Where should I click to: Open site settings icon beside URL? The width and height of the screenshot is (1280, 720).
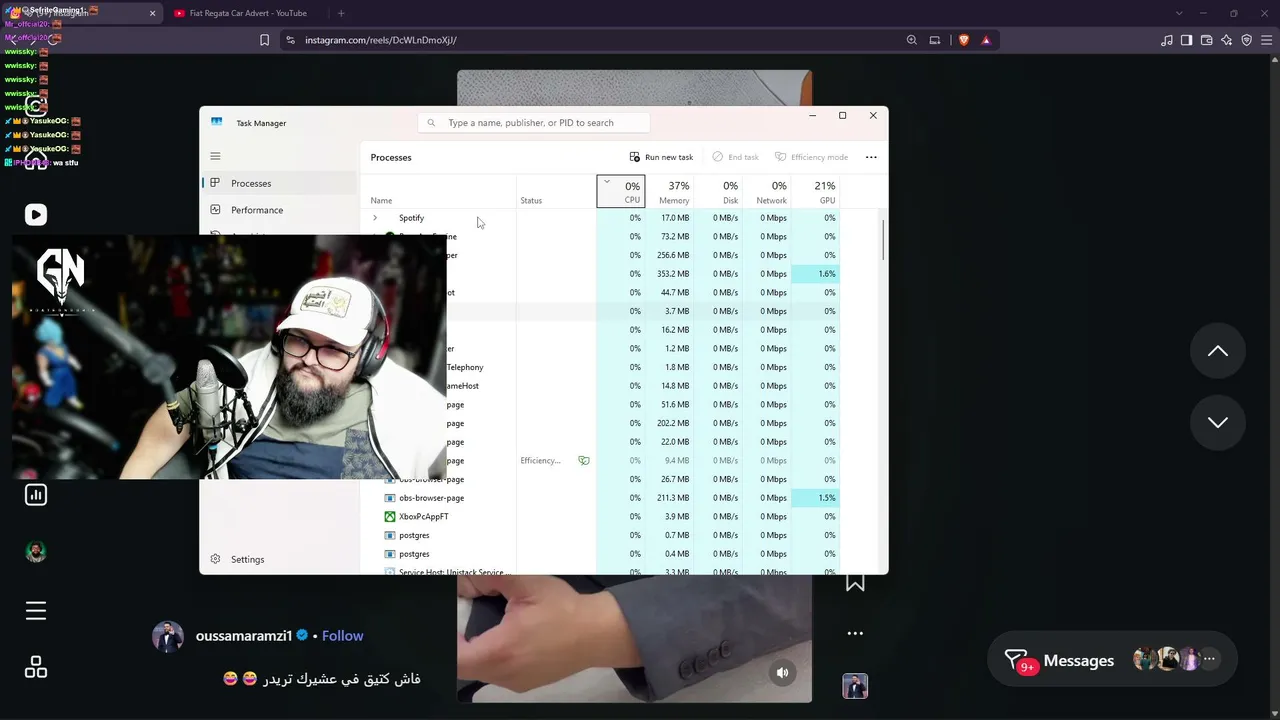[x=290, y=40]
